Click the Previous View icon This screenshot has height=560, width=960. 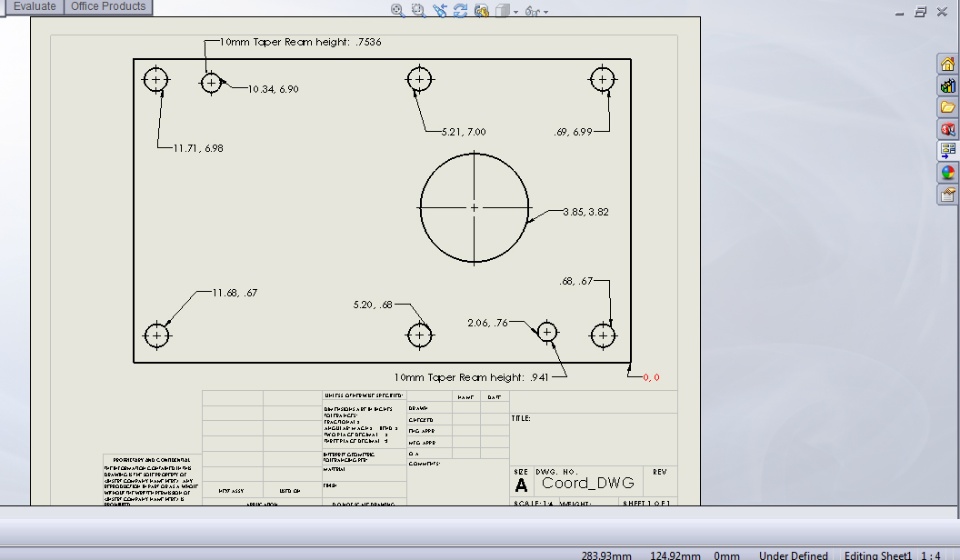(440, 10)
